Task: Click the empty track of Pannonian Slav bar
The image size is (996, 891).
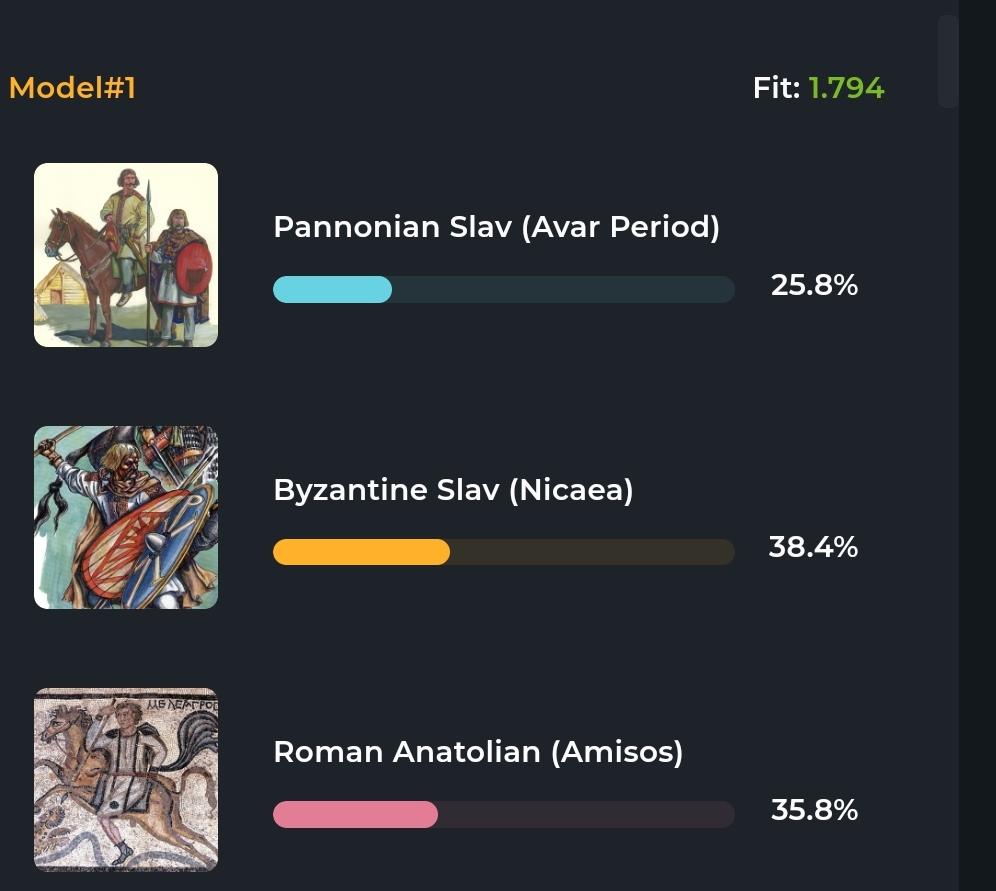Action: point(562,289)
